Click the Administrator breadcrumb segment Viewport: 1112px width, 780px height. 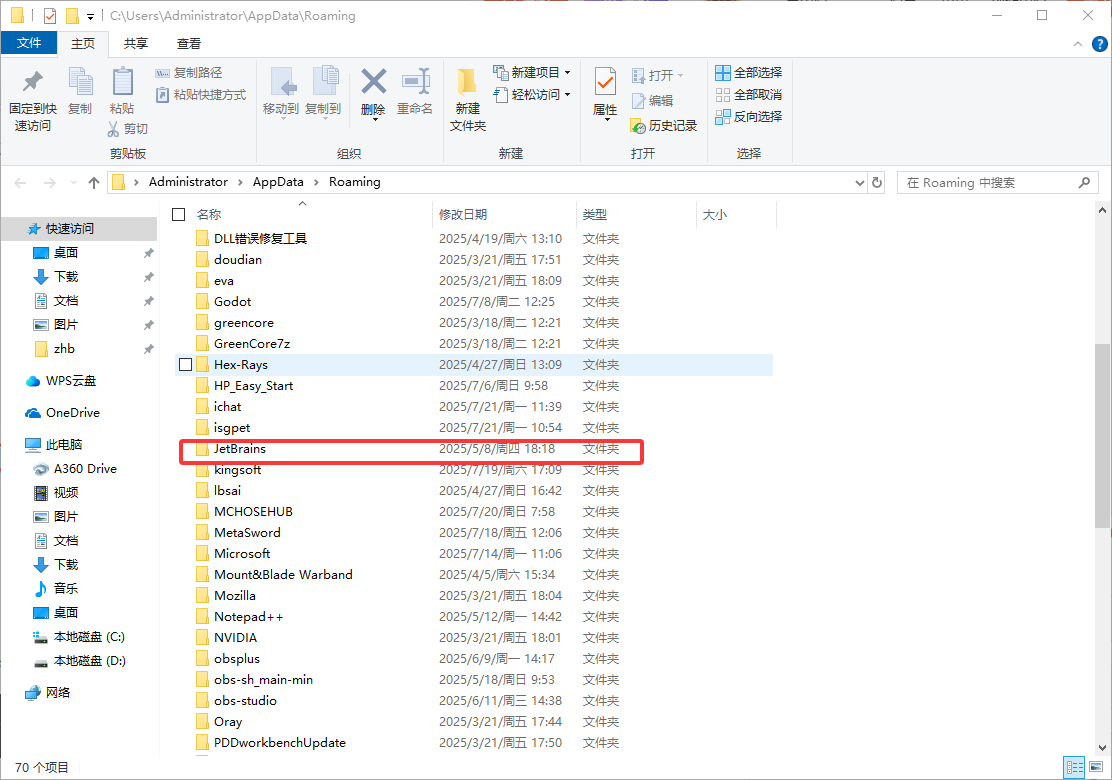pyautogui.click(x=188, y=182)
